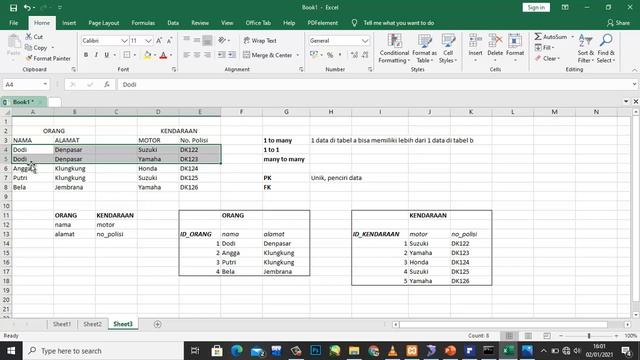Image resolution: width=640 pixels, height=360 pixels.
Task: Switch to the Data tab
Action: 173,23
